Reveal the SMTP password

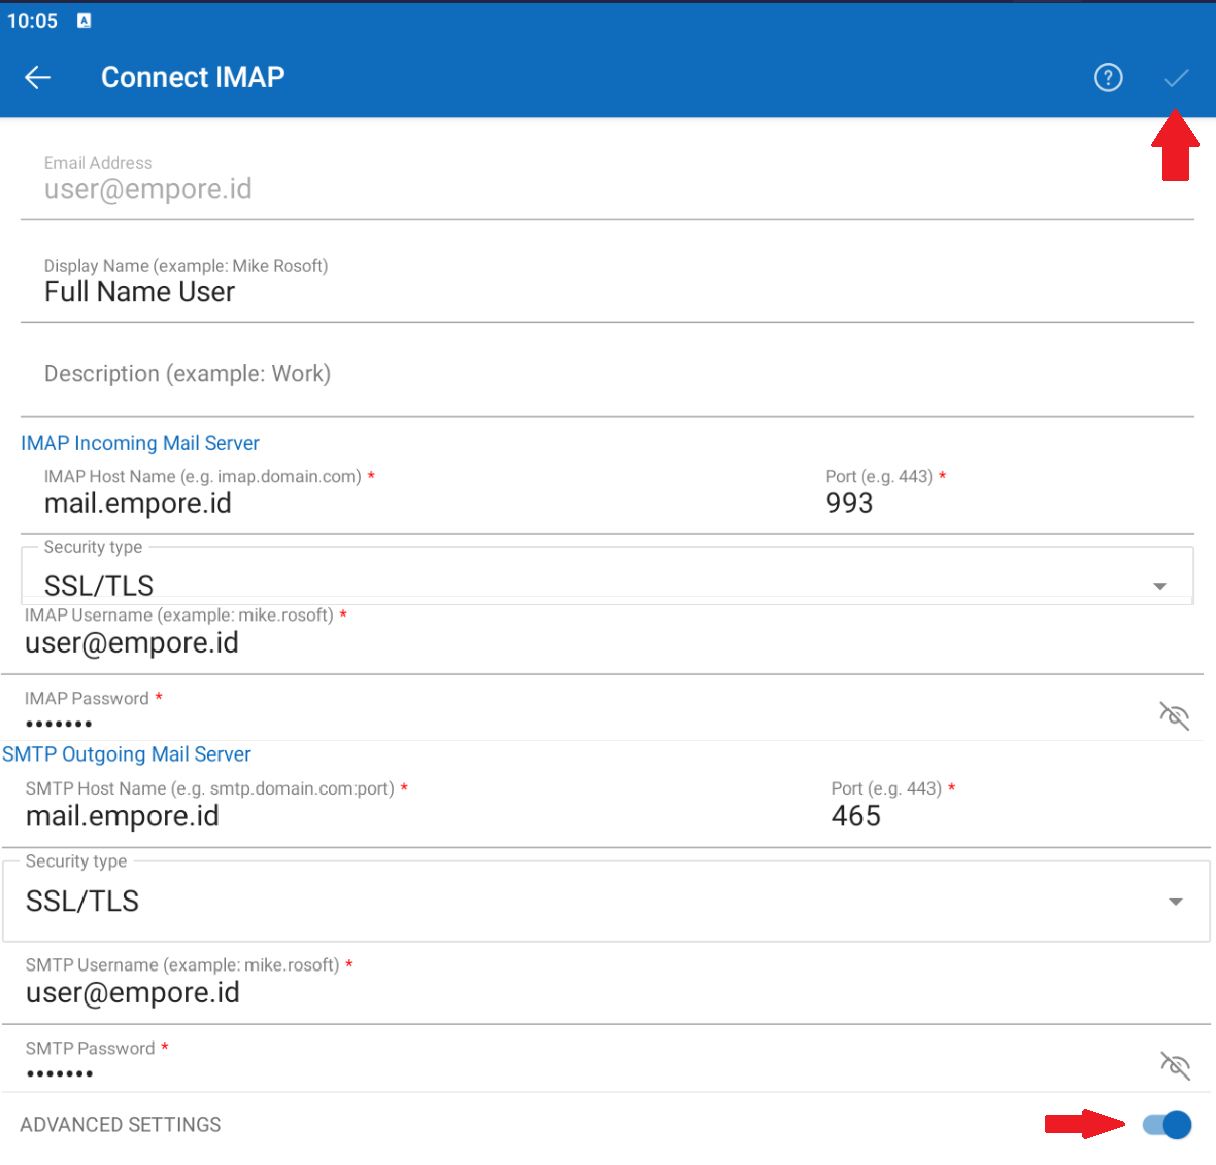[1174, 1065]
